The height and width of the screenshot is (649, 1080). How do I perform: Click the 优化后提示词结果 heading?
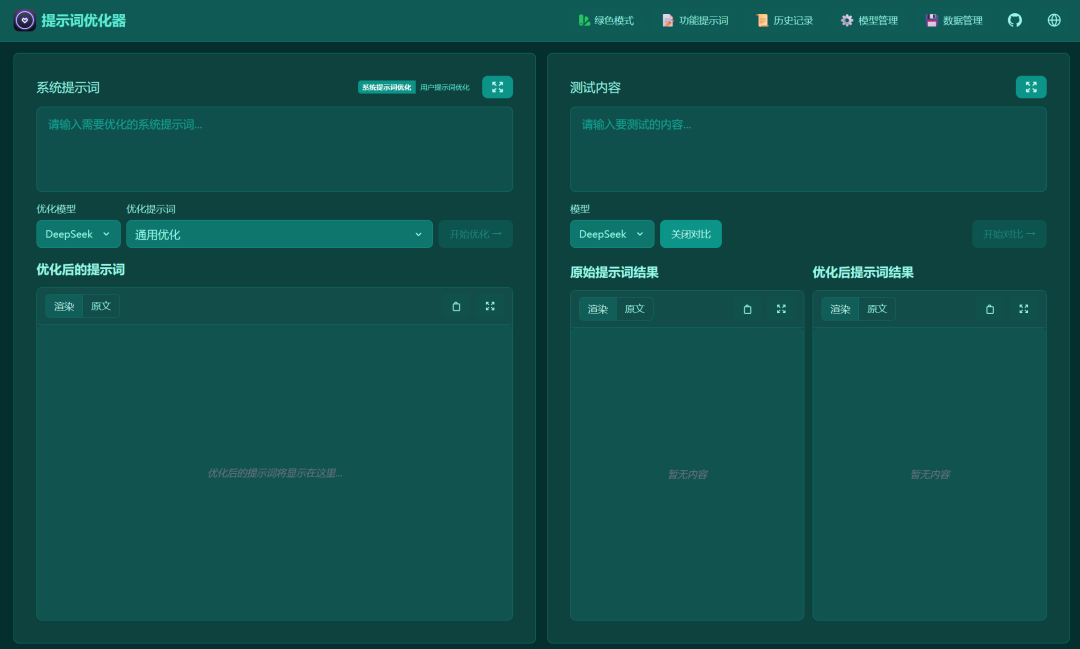[x=863, y=273]
